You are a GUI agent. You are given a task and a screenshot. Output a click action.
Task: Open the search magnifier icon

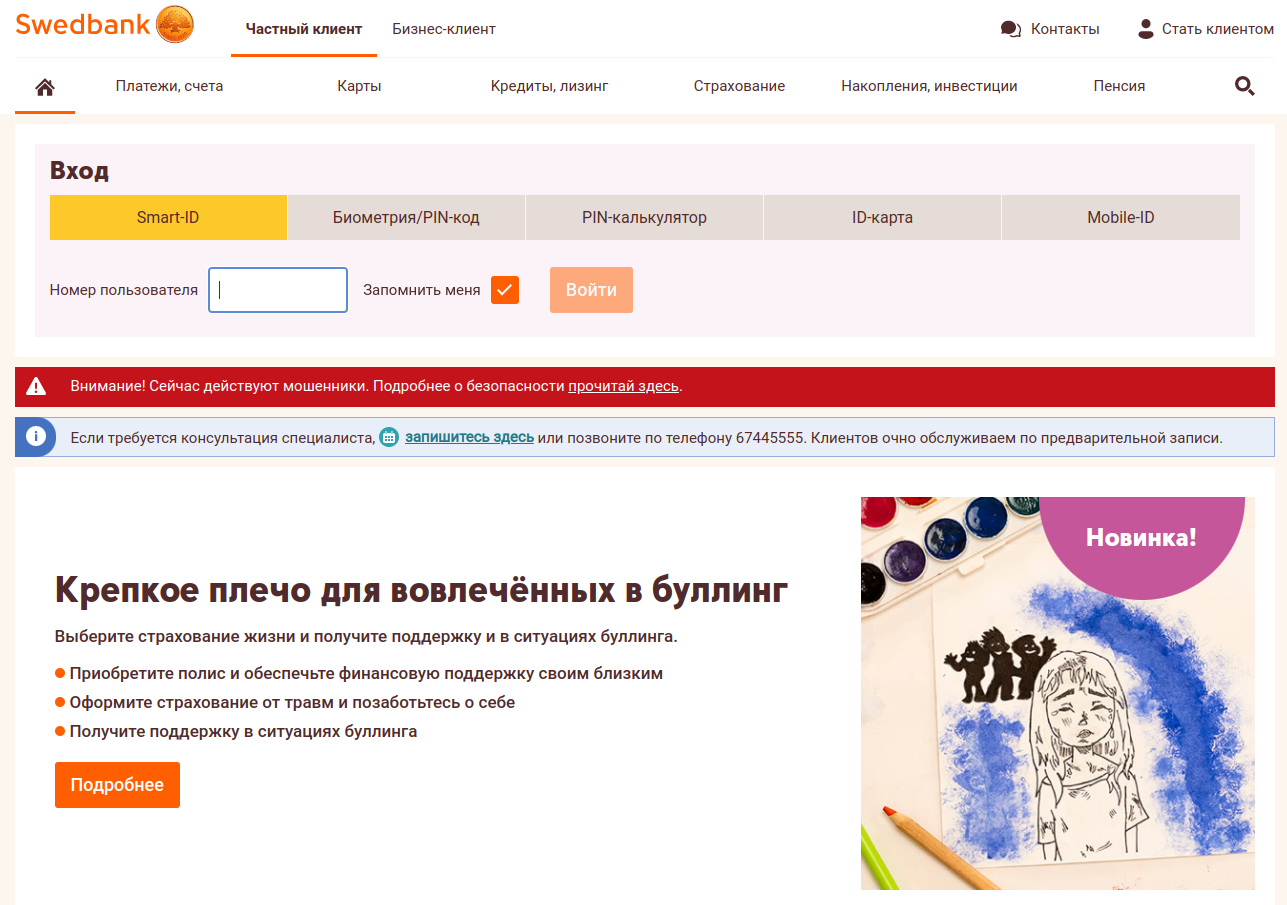click(x=1245, y=86)
